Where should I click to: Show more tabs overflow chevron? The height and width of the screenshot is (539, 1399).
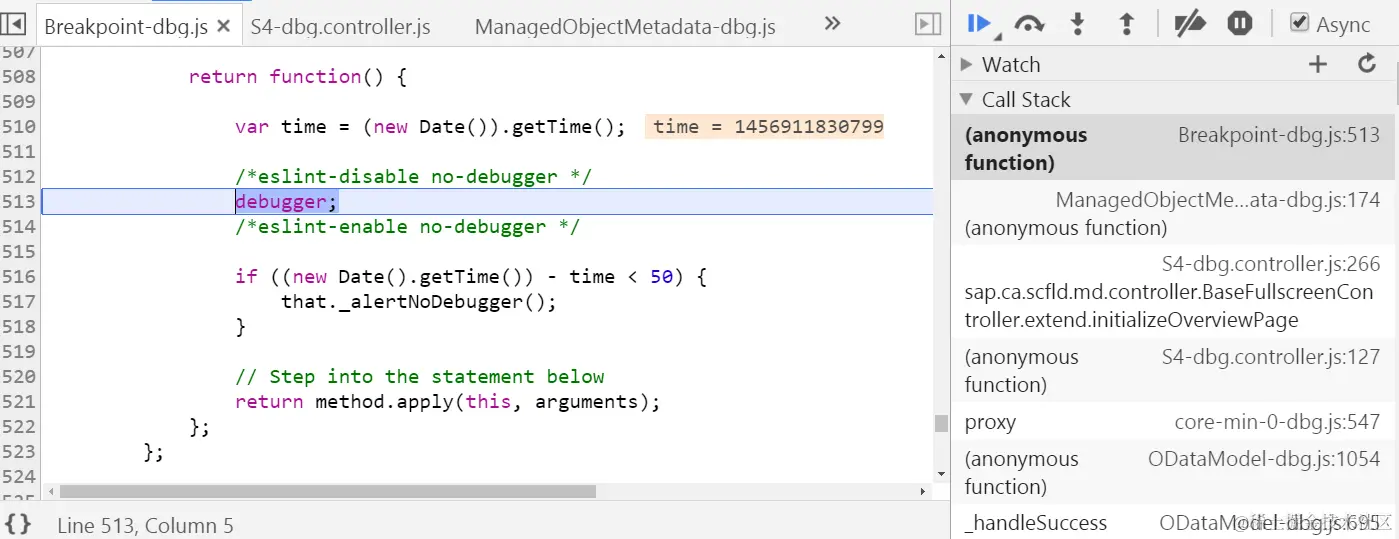832,23
